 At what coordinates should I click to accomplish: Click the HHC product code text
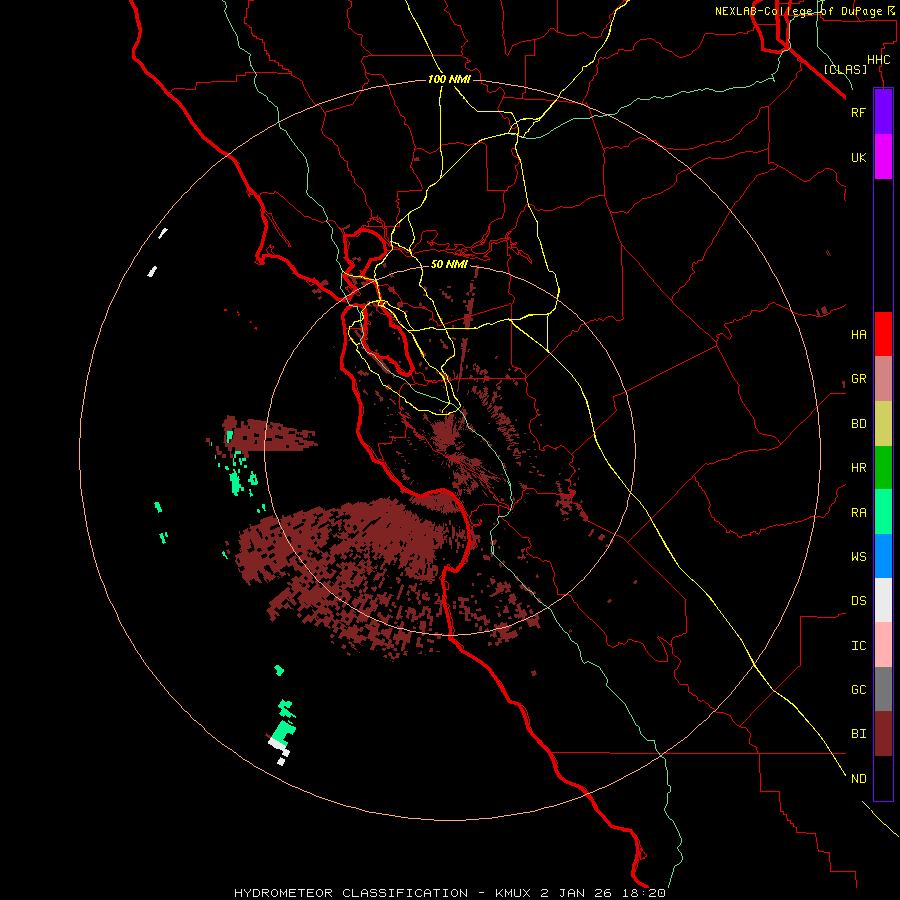pyautogui.click(x=878, y=60)
